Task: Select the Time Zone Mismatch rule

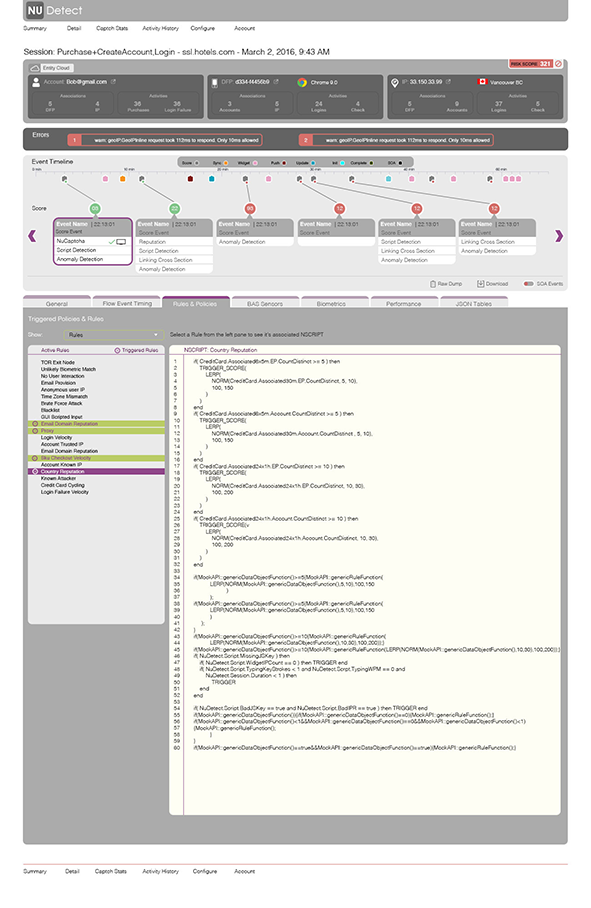Action: point(64,397)
